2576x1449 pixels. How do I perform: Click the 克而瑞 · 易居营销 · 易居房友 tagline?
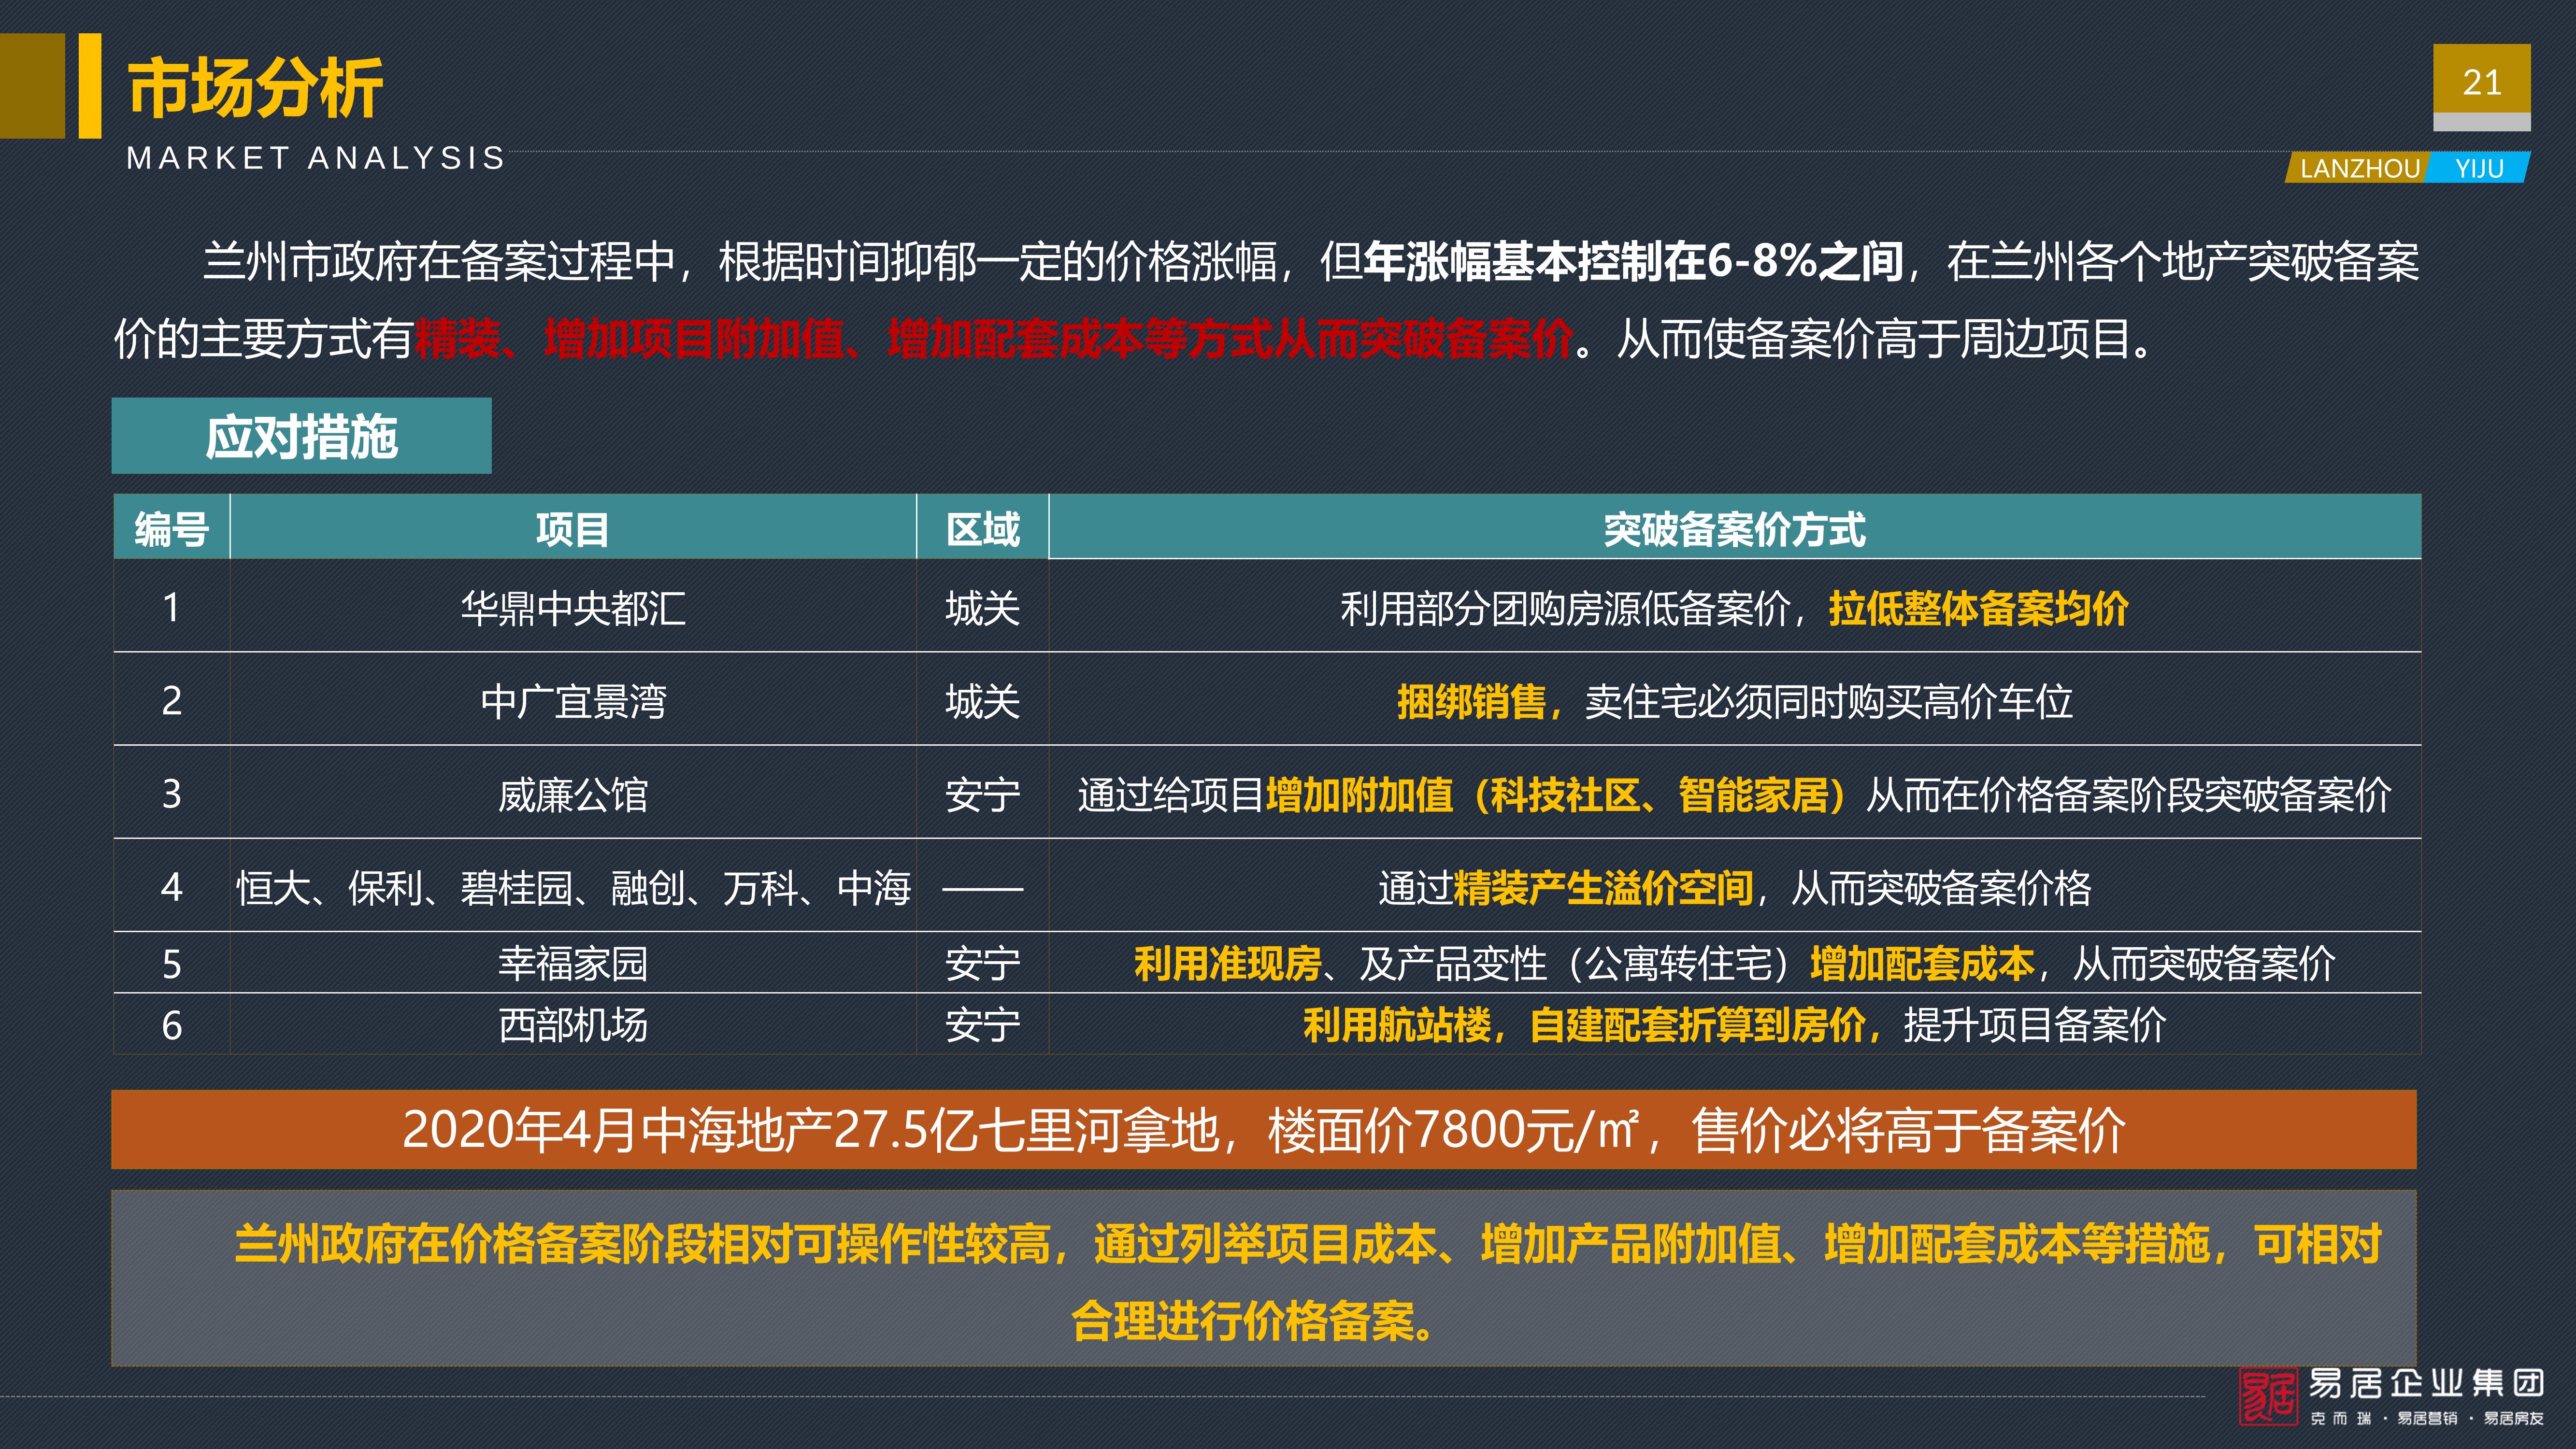2427,1418
